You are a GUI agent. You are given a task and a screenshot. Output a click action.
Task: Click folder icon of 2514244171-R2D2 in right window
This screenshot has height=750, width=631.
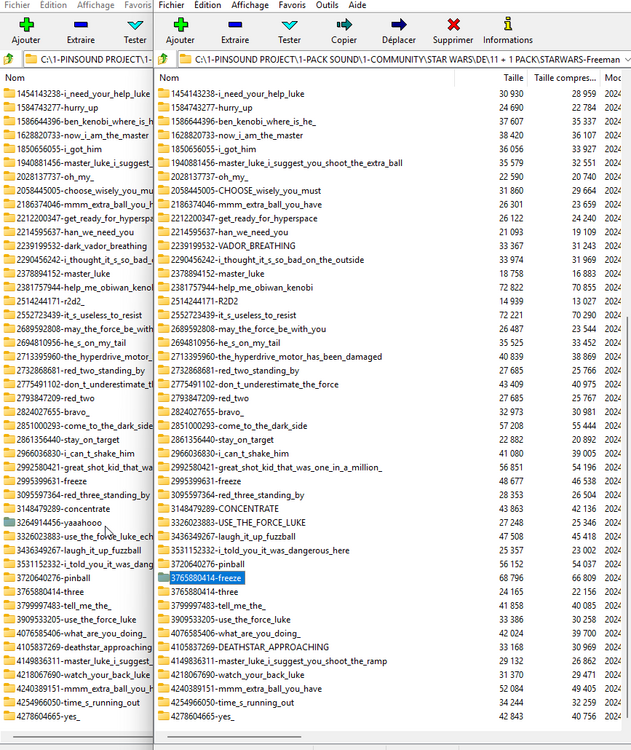tap(164, 301)
